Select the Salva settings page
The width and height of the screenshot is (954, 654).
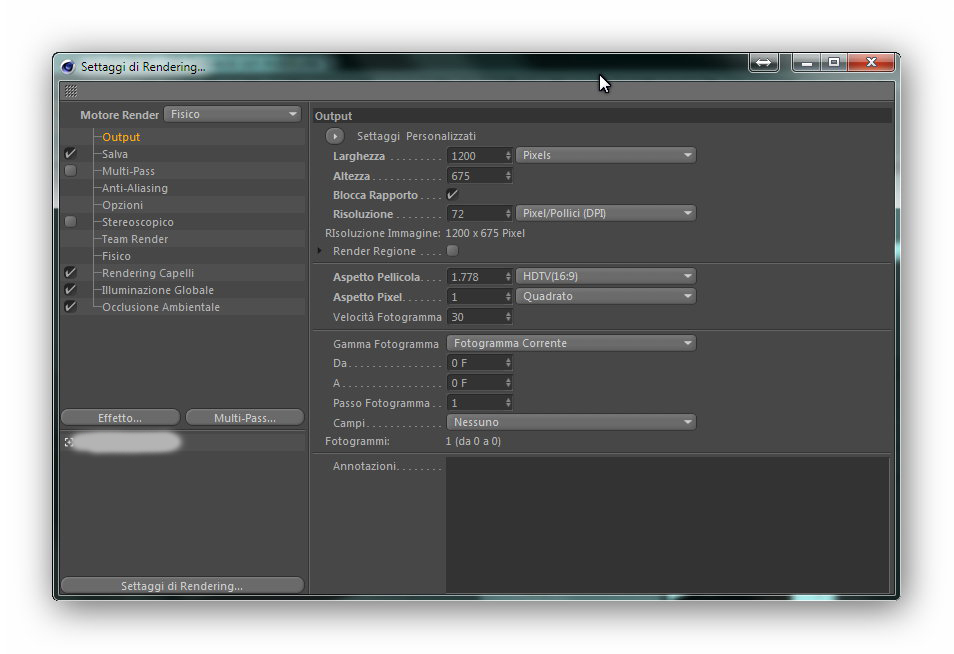[115, 154]
